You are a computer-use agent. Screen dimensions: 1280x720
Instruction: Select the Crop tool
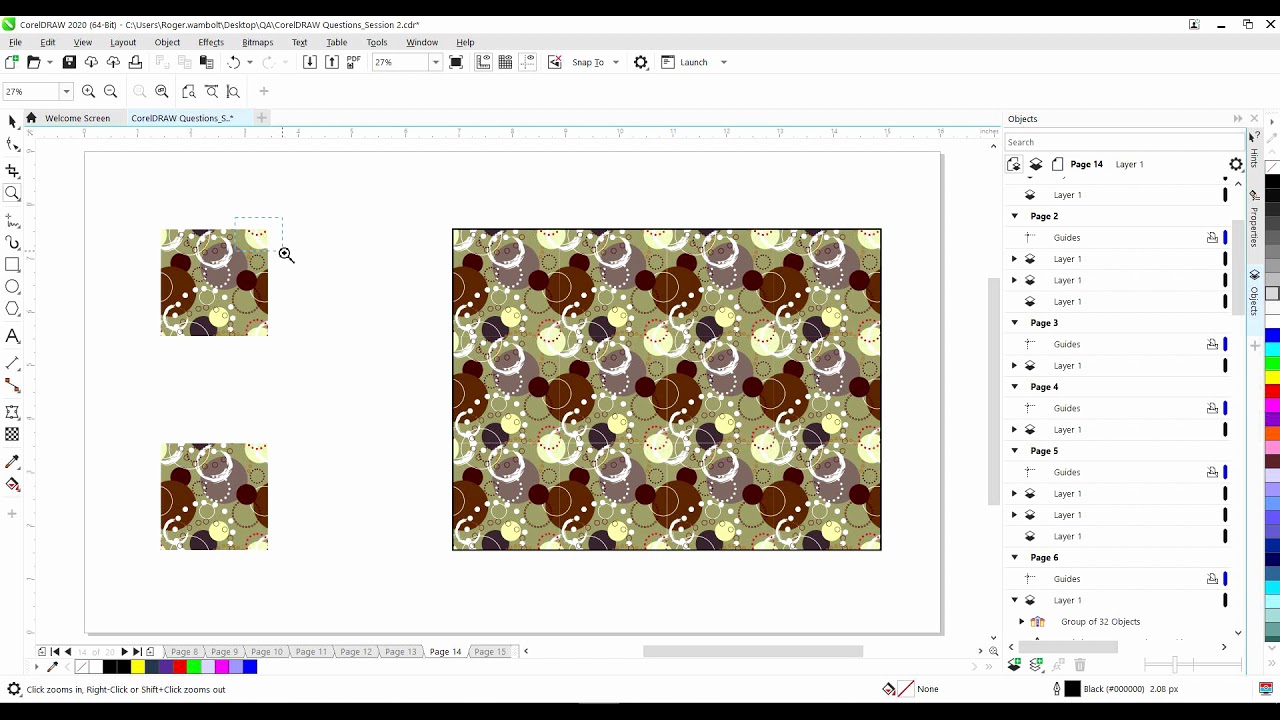click(x=12, y=171)
